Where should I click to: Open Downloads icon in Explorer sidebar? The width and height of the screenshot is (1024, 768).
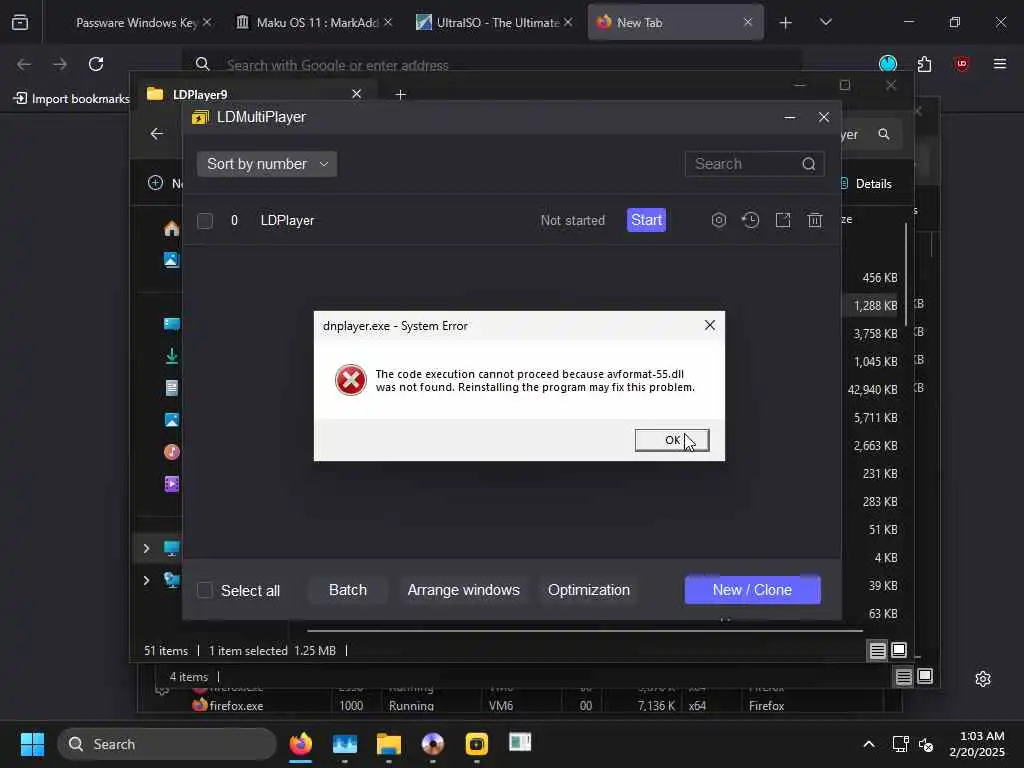pyautogui.click(x=172, y=356)
